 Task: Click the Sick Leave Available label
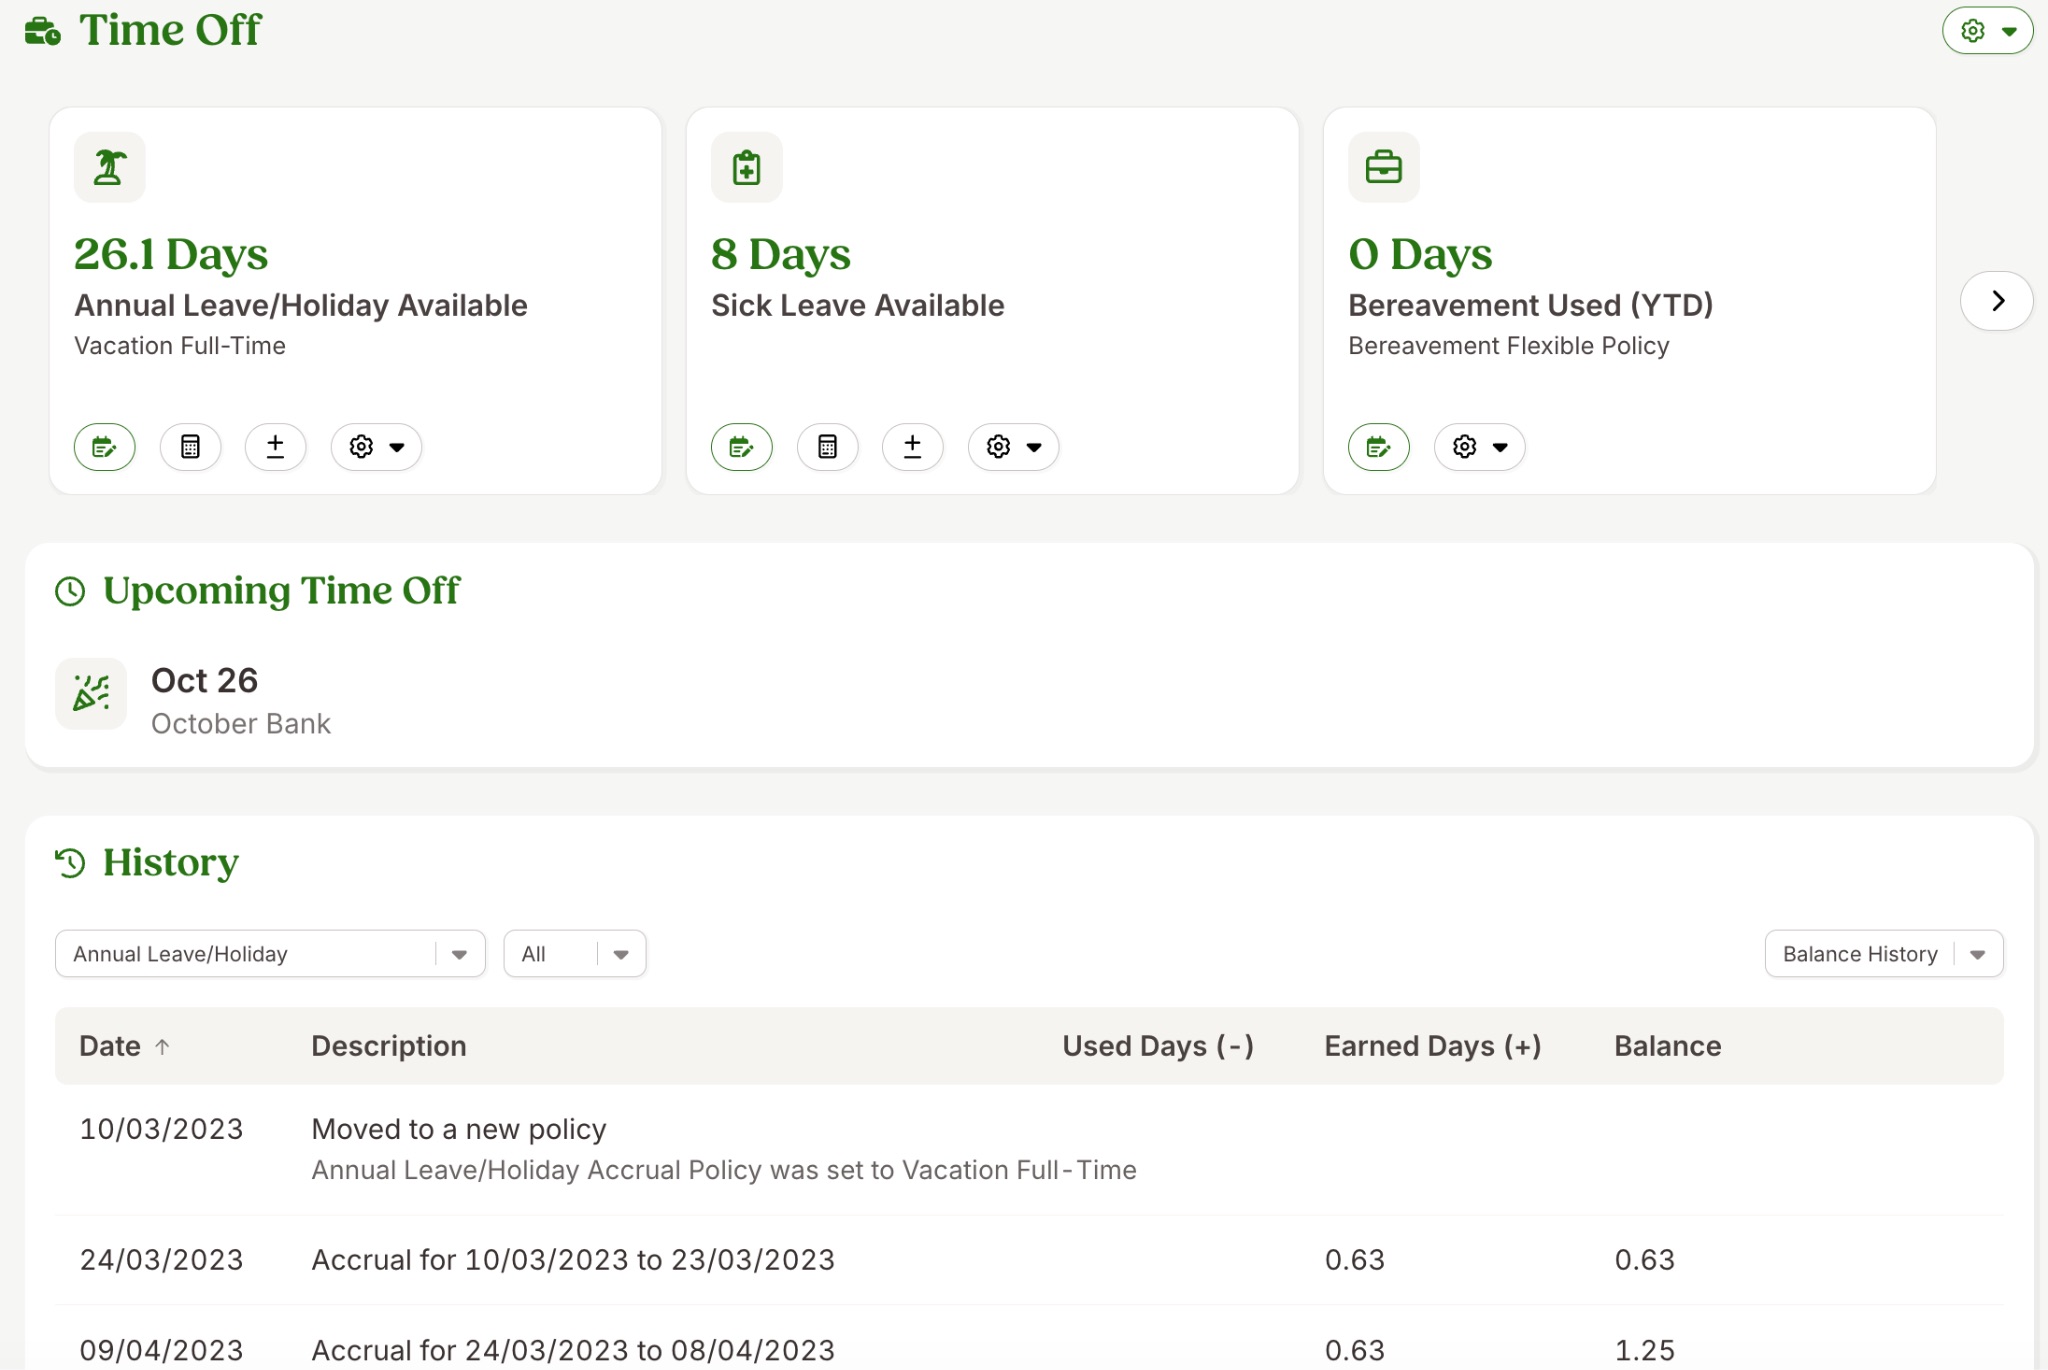(x=858, y=305)
